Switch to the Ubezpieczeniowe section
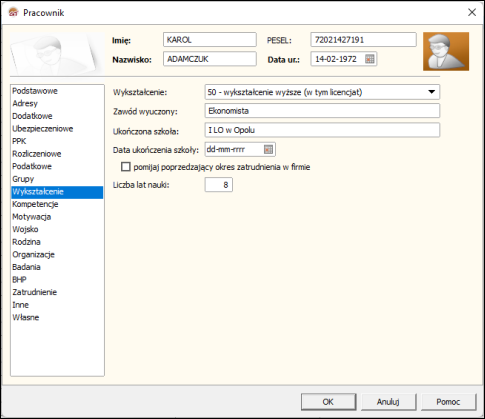This screenshot has height=419, width=485. point(43,129)
